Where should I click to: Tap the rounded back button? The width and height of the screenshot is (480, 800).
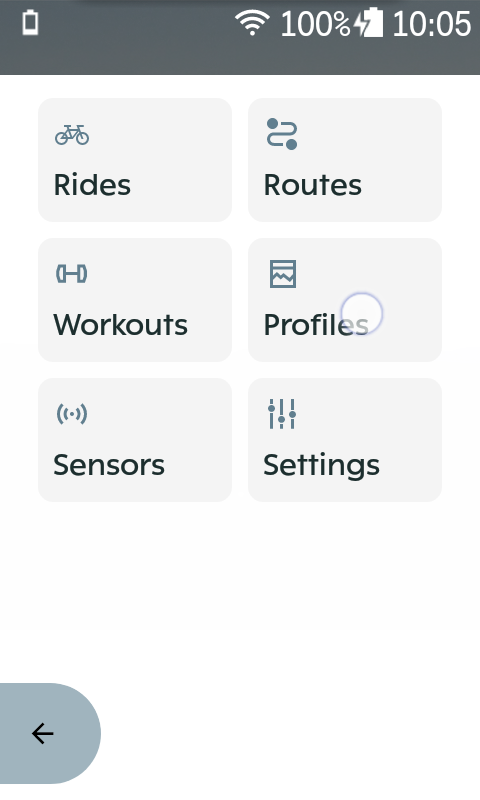[x=50, y=734]
